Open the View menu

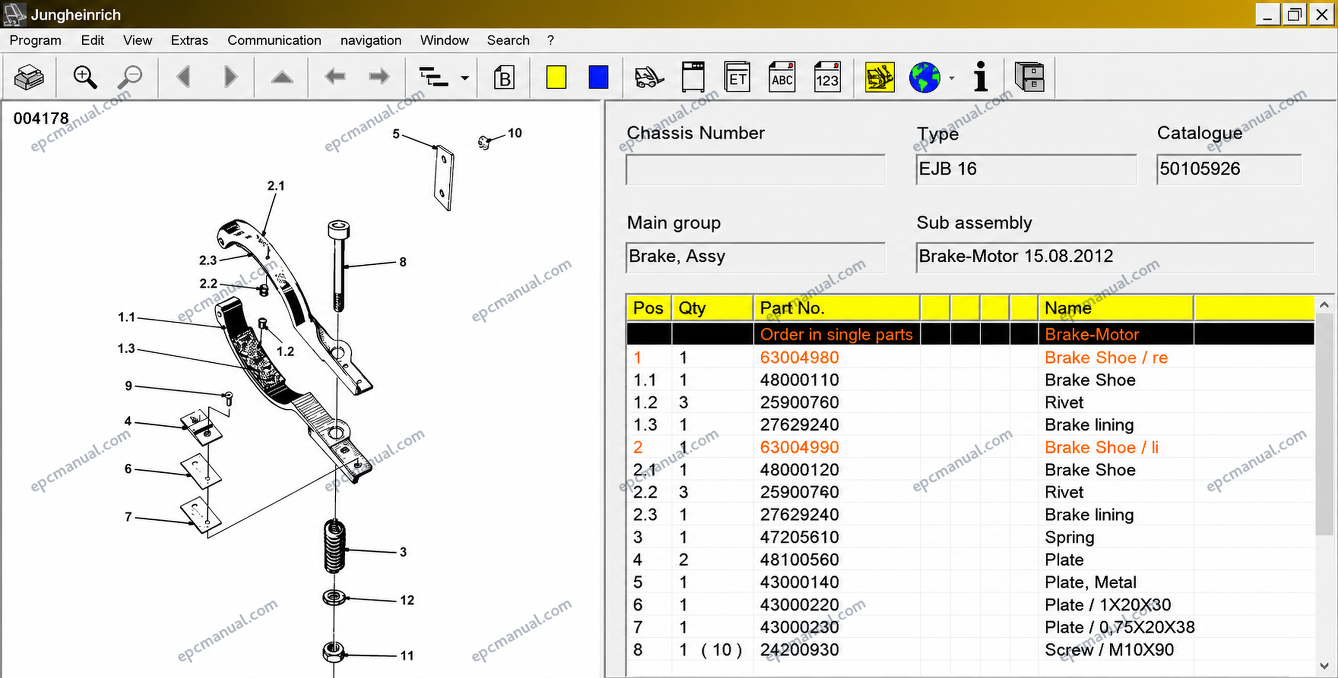[x=138, y=40]
